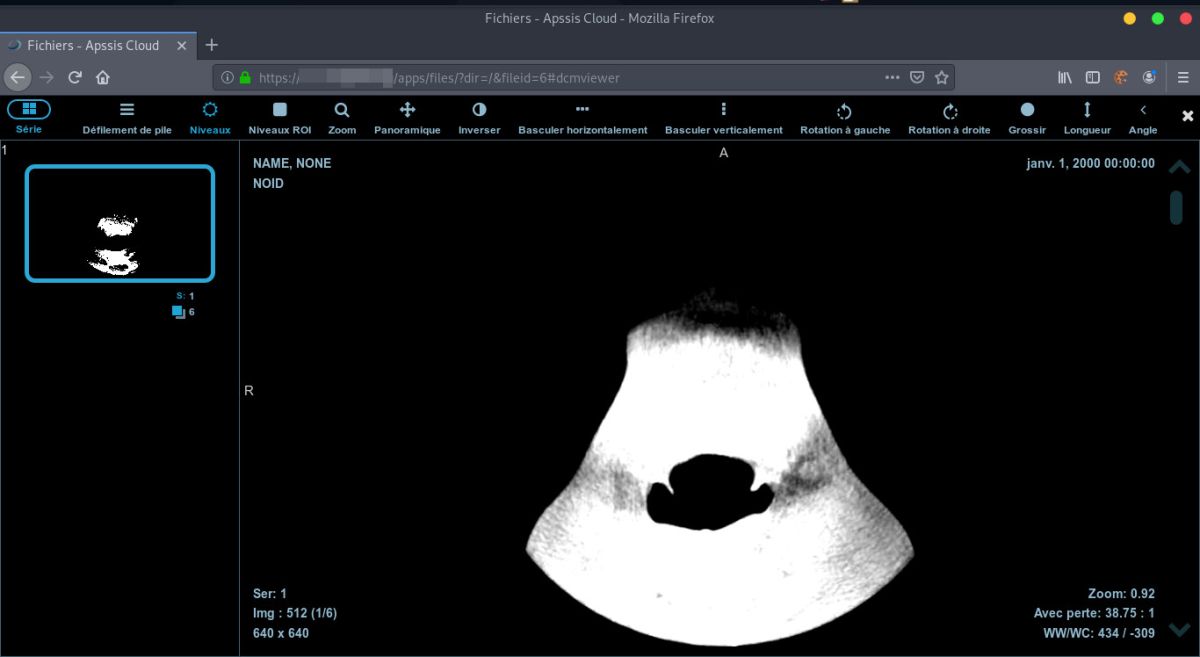Viewport: 1200px width, 657px height.
Task: Select the Panoramique pan tool
Action: coord(407,117)
